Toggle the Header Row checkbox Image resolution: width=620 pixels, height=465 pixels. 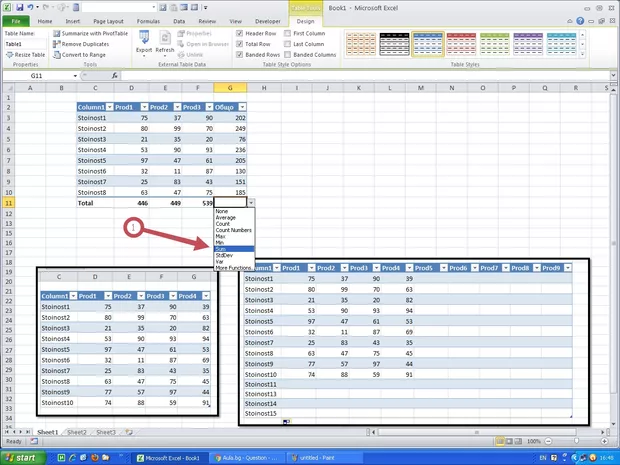click(x=239, y=34)
